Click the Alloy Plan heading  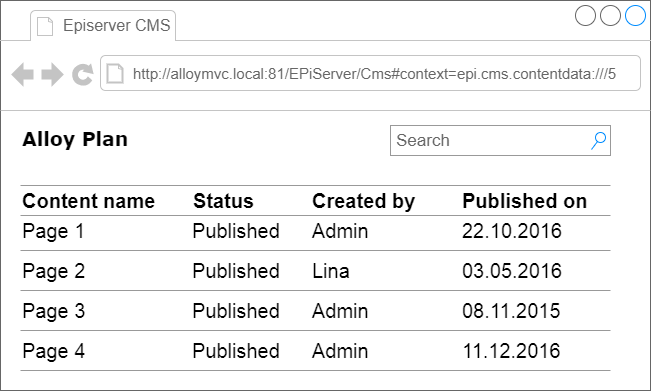[x=75, y=139]
